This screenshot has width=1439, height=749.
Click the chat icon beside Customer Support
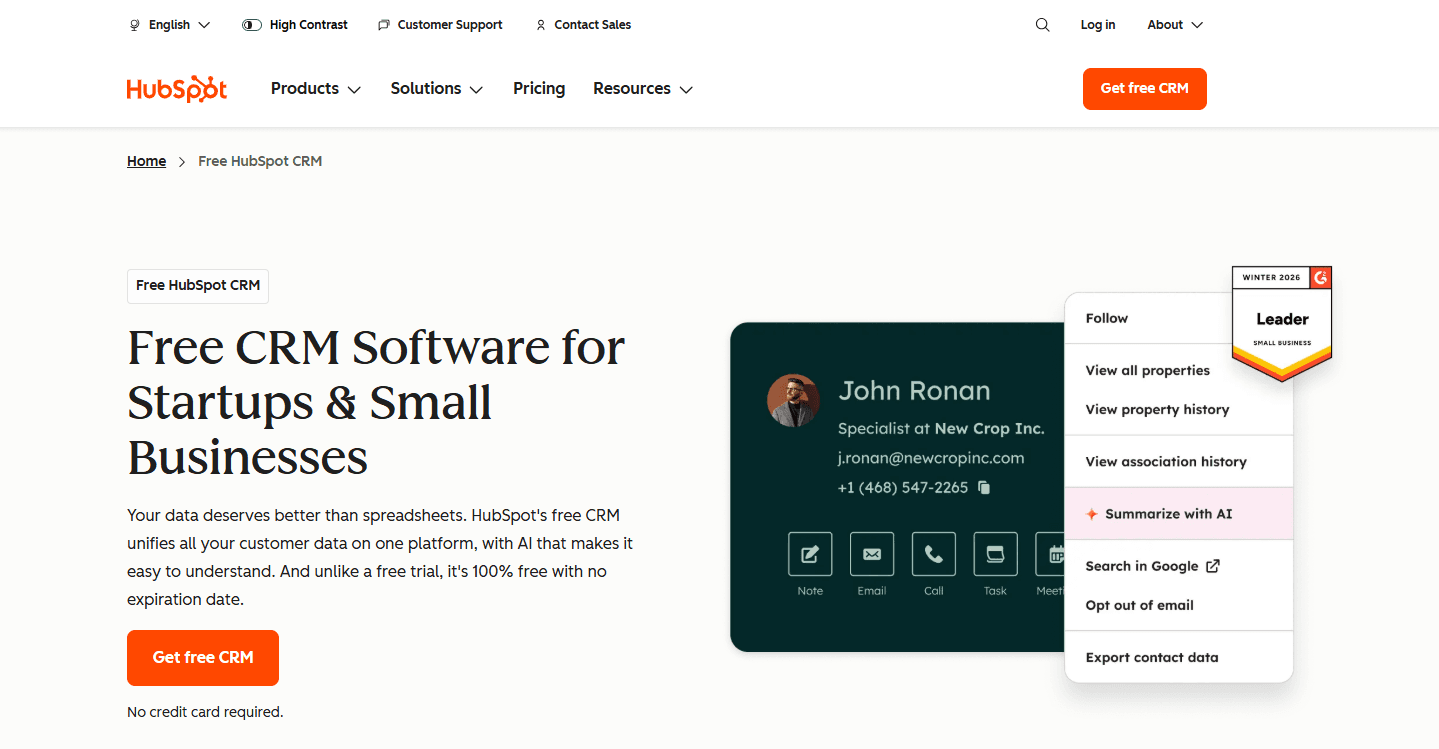(384, 25)
